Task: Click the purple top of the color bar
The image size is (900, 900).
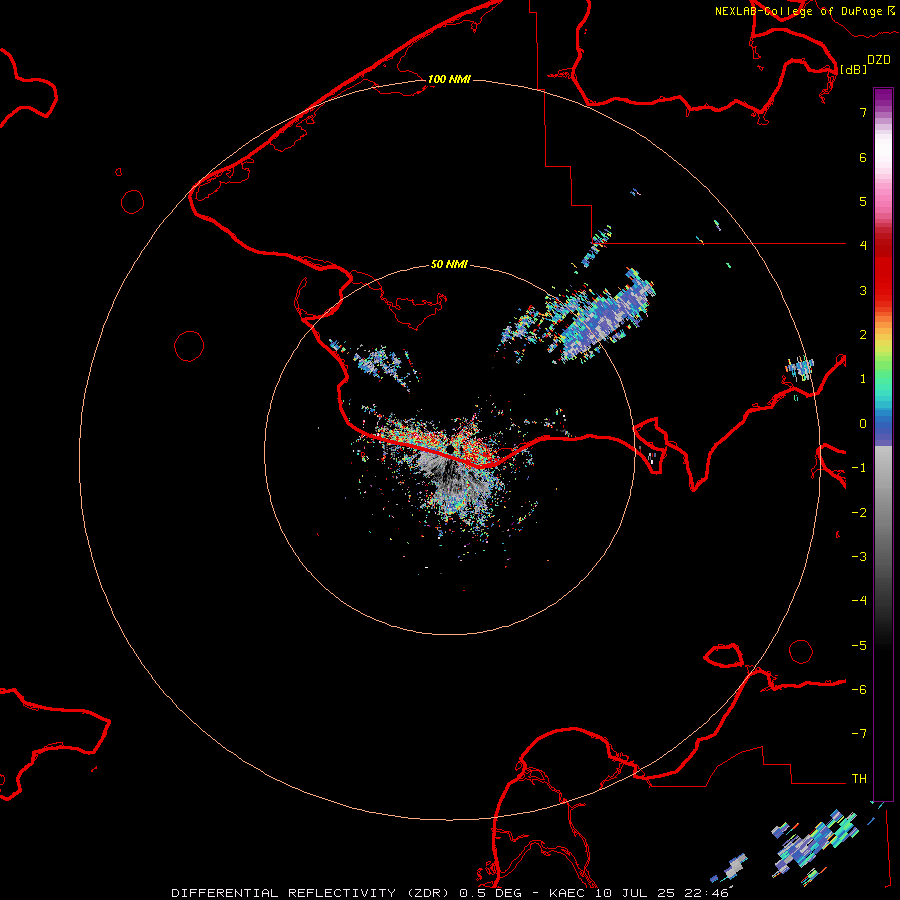Action: coord(883,98)
